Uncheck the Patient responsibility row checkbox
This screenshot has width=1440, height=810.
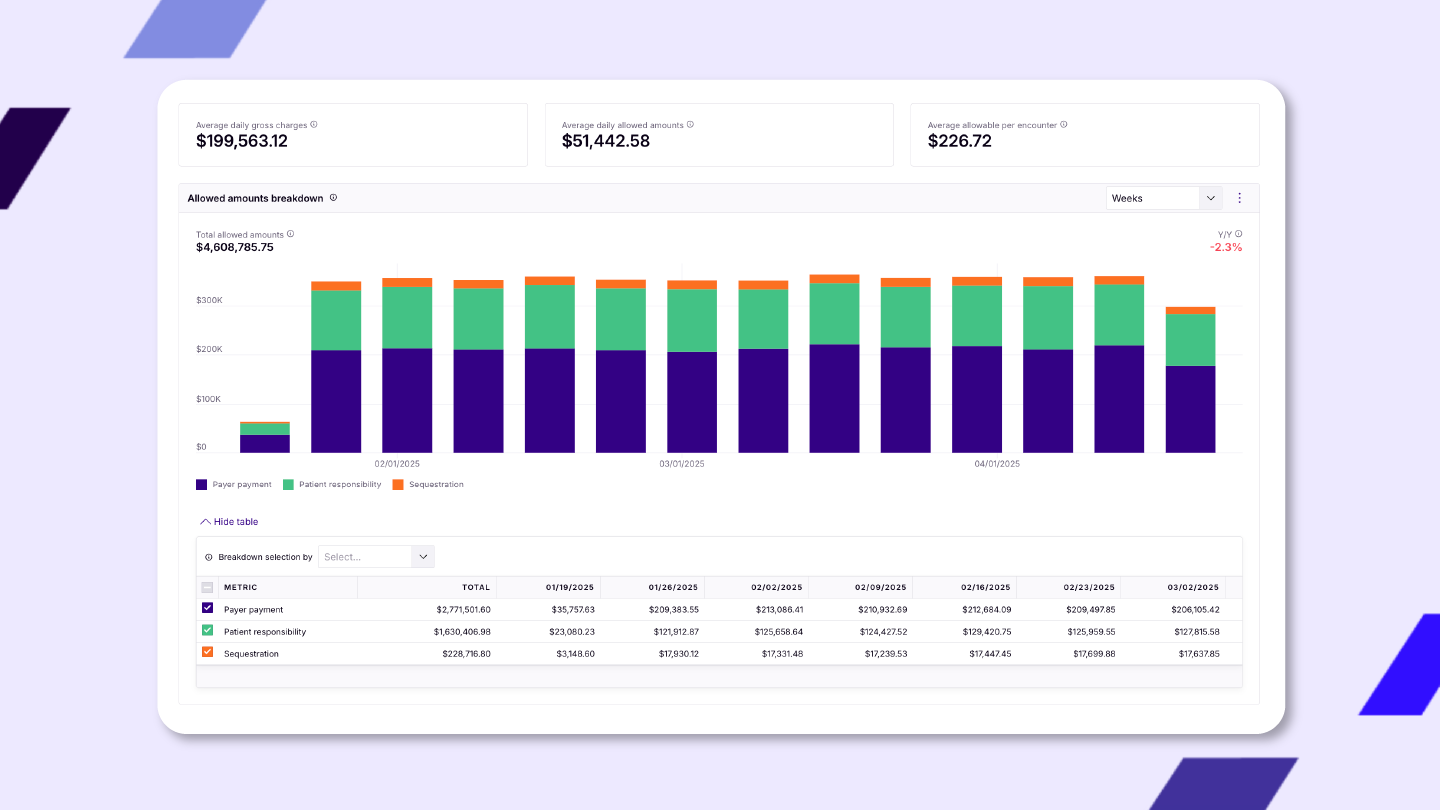pos(207,630)
